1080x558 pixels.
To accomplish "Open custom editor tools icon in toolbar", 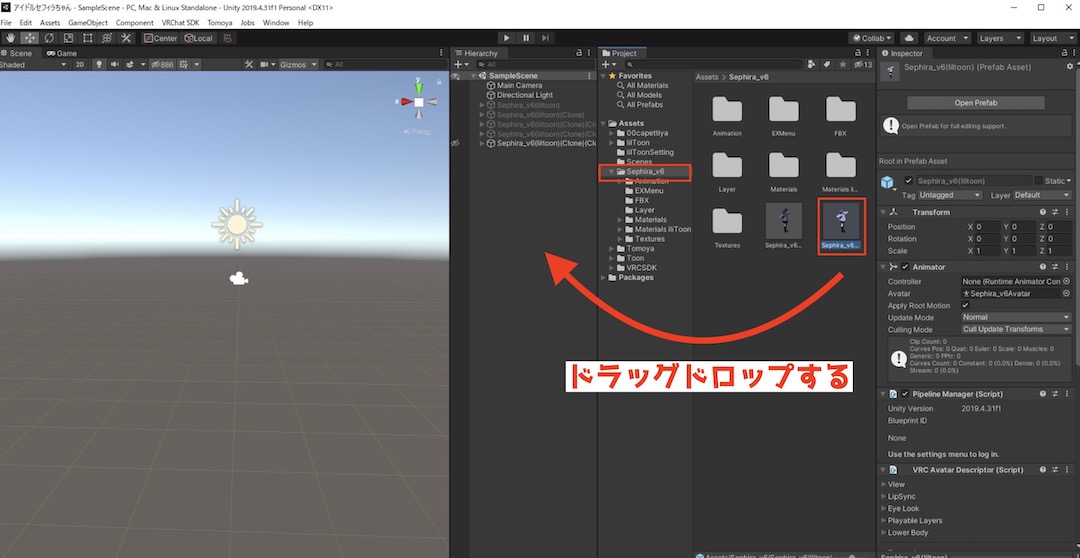I will (126, 38).
